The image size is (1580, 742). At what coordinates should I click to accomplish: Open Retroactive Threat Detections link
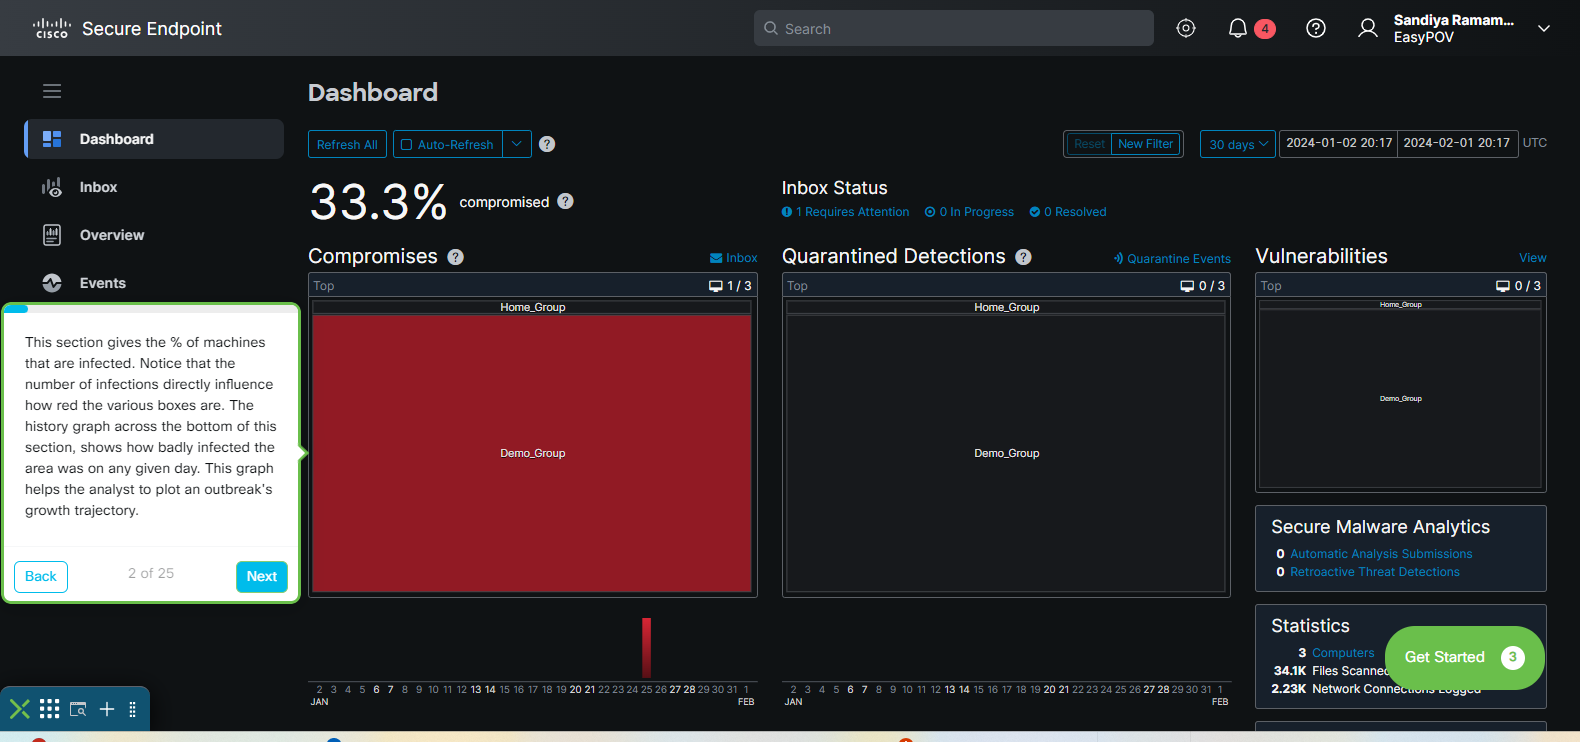pos(1375,572)
